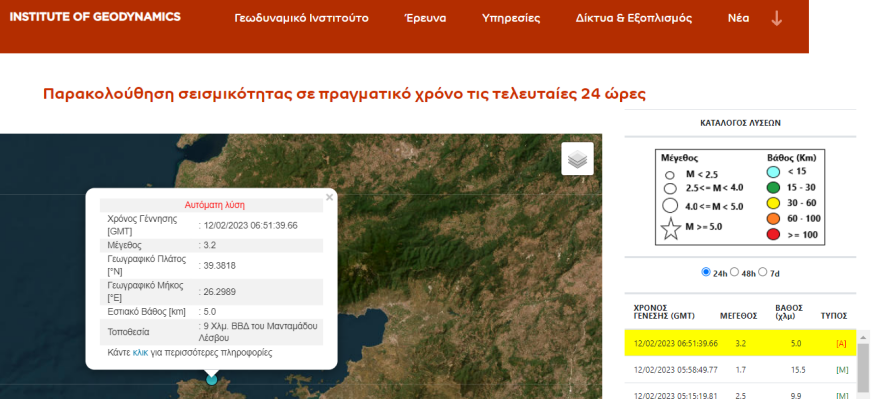Click the M < 2.5 legend circle
880x399 pixels.
coord(670,175)
